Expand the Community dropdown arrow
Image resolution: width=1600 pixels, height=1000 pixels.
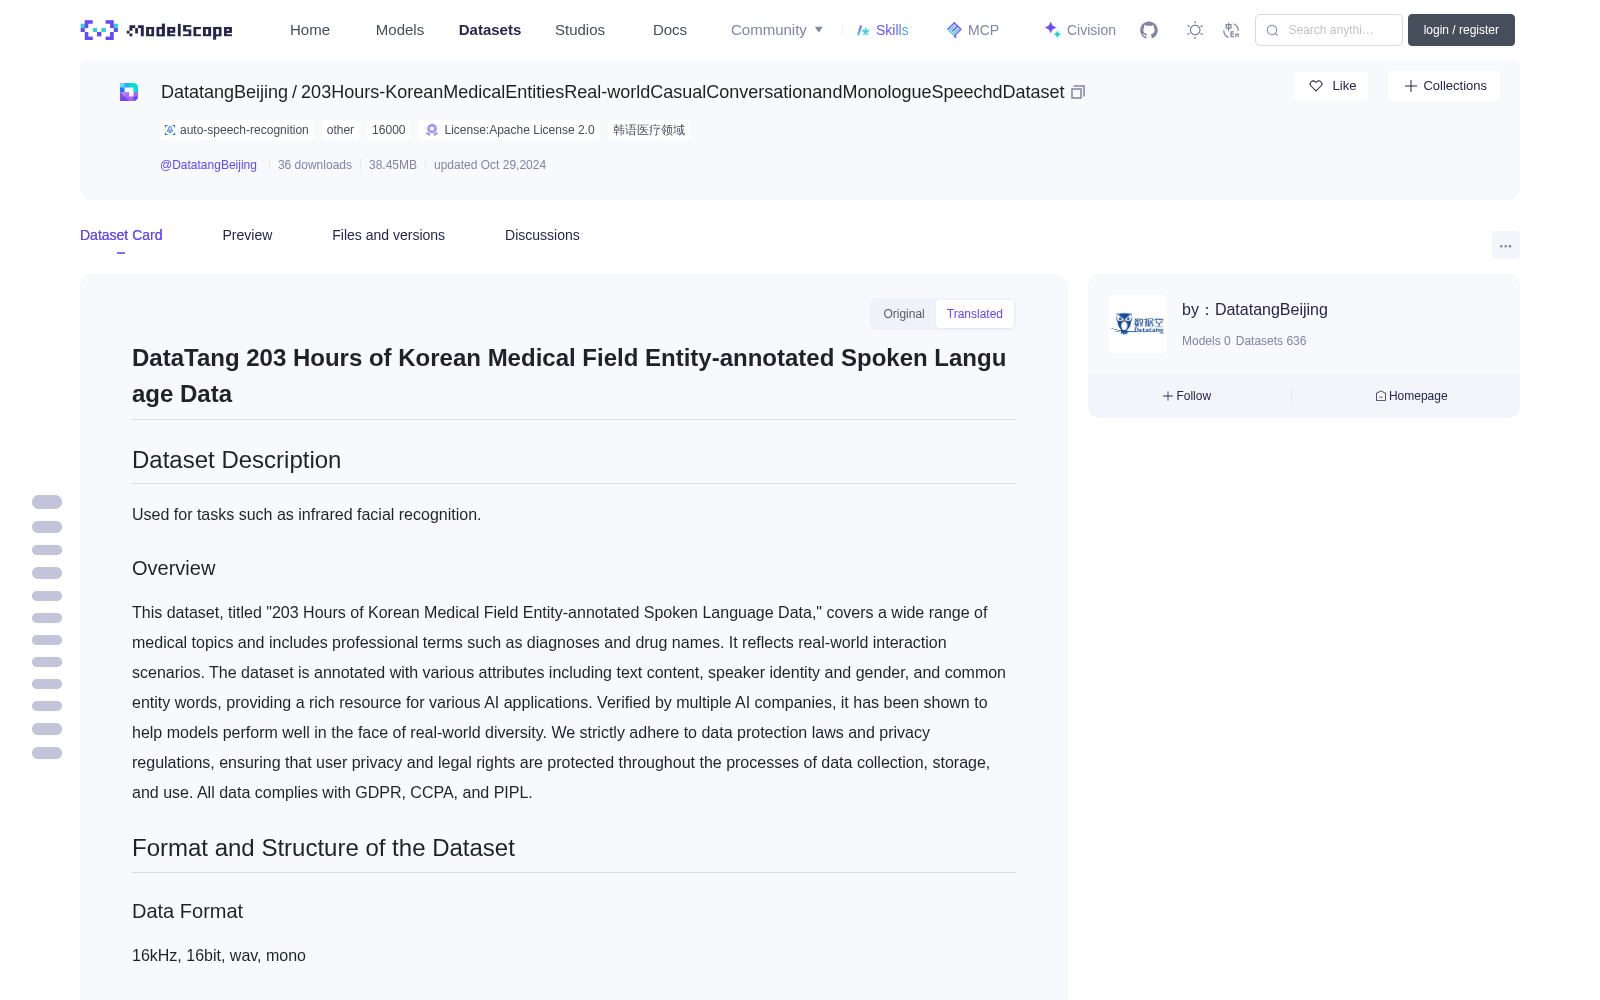click(x=819, y=30)
